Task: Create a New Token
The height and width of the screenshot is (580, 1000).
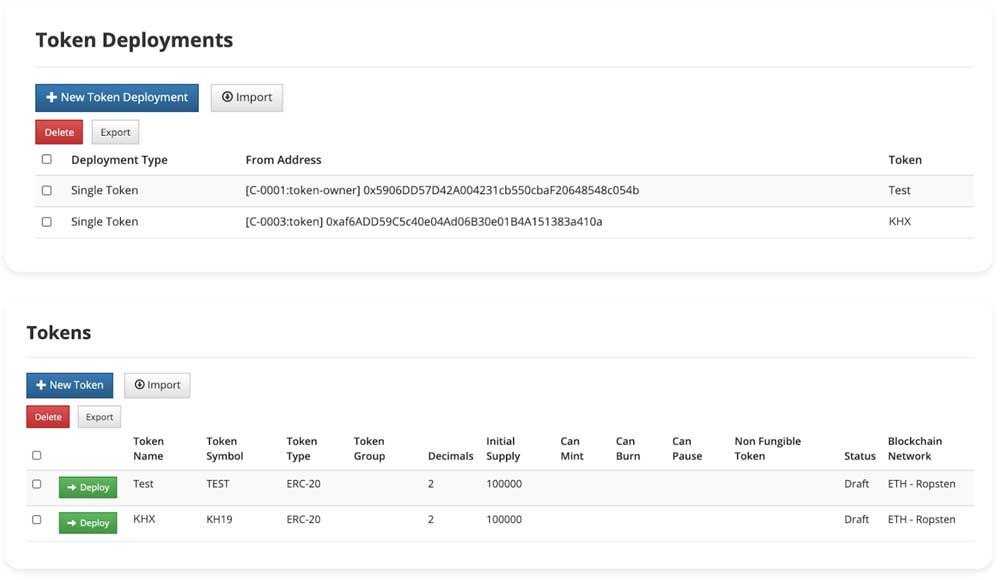Action: pyautogui.click(x=70, y=385)
